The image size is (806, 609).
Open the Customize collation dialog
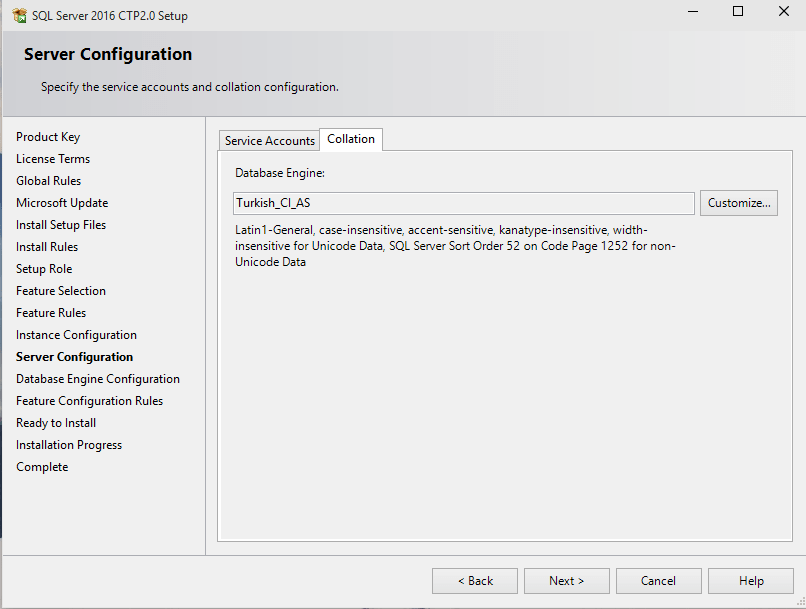pyautogui.click(x=739, y=203)
